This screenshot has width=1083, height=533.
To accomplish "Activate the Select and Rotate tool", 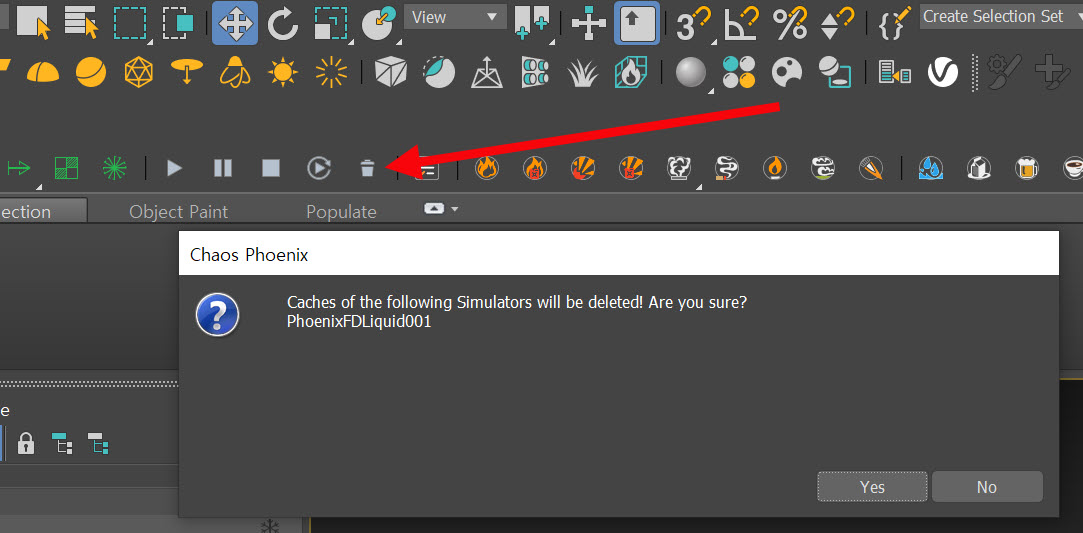I will tap(282, 23).
